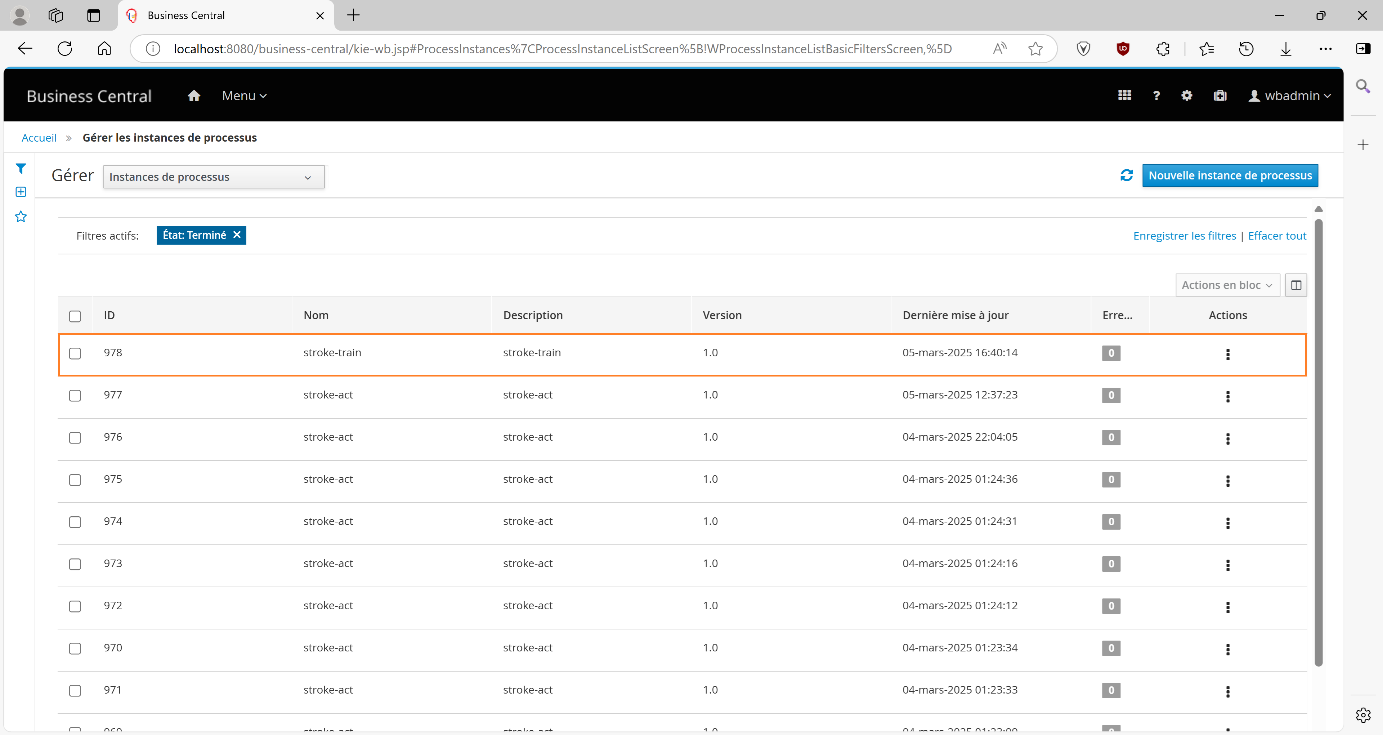Open the apps grid icon
1383x735 pixels.
click(1124, 95)
